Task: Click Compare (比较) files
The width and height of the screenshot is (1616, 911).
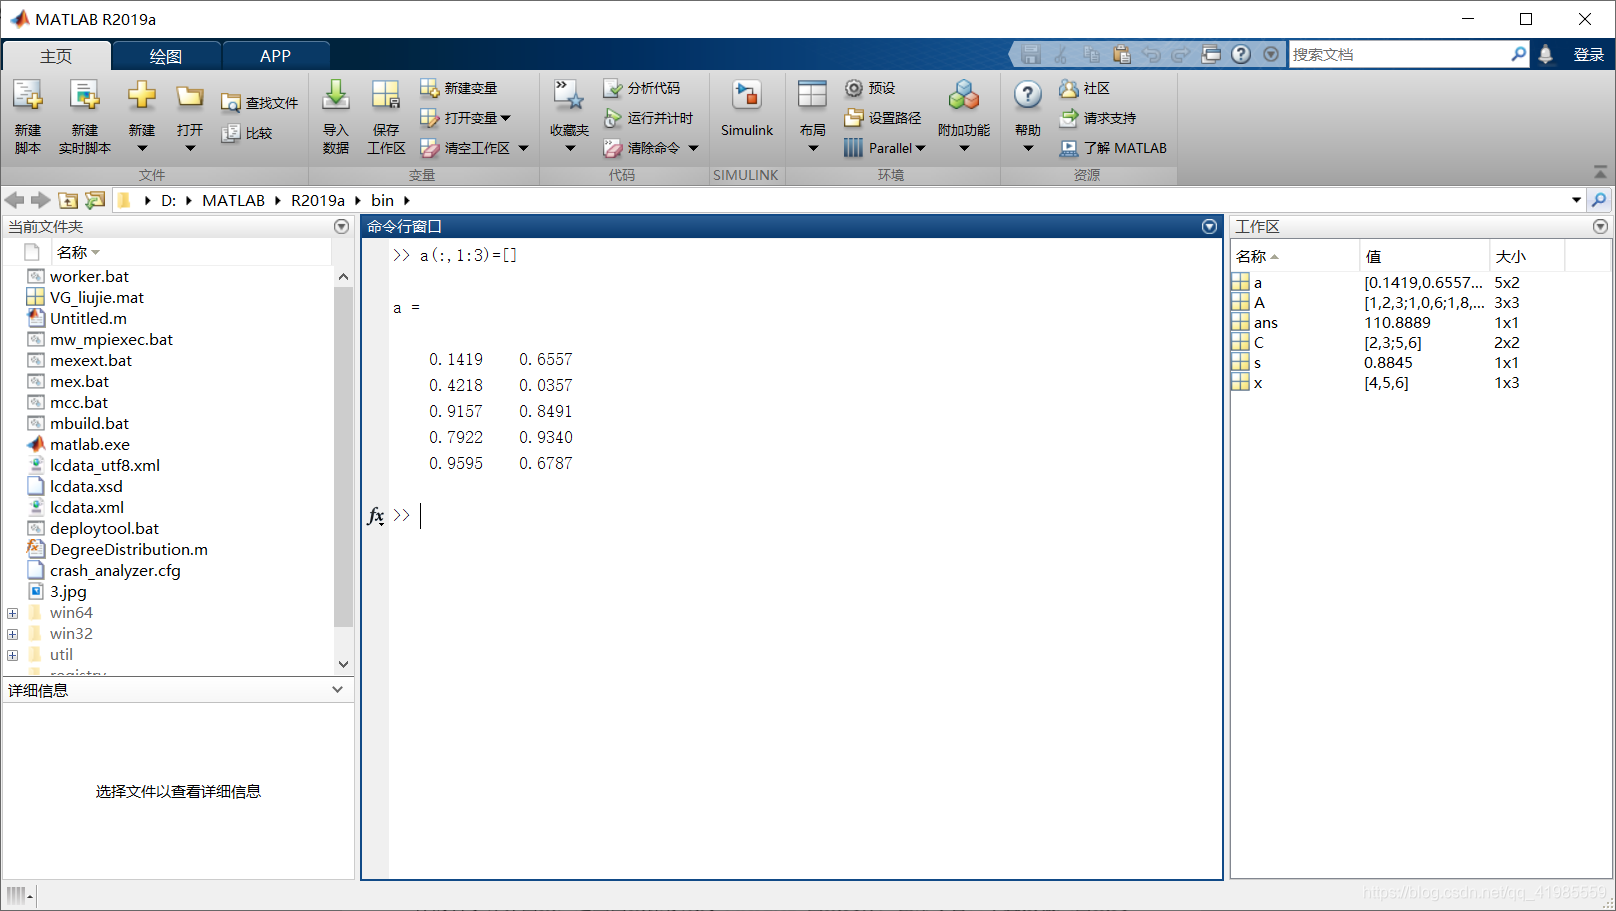Action: pyautogui.click(x=247, y=133)
